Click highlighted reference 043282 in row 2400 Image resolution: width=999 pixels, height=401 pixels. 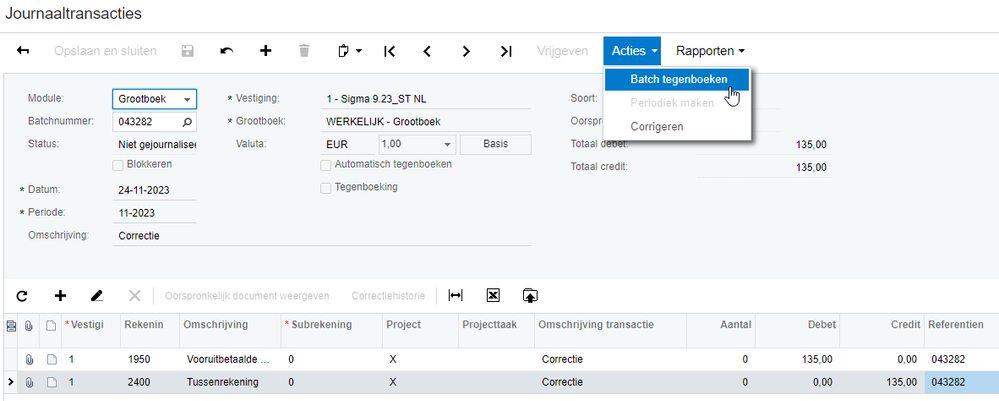(x=961, y=383)
